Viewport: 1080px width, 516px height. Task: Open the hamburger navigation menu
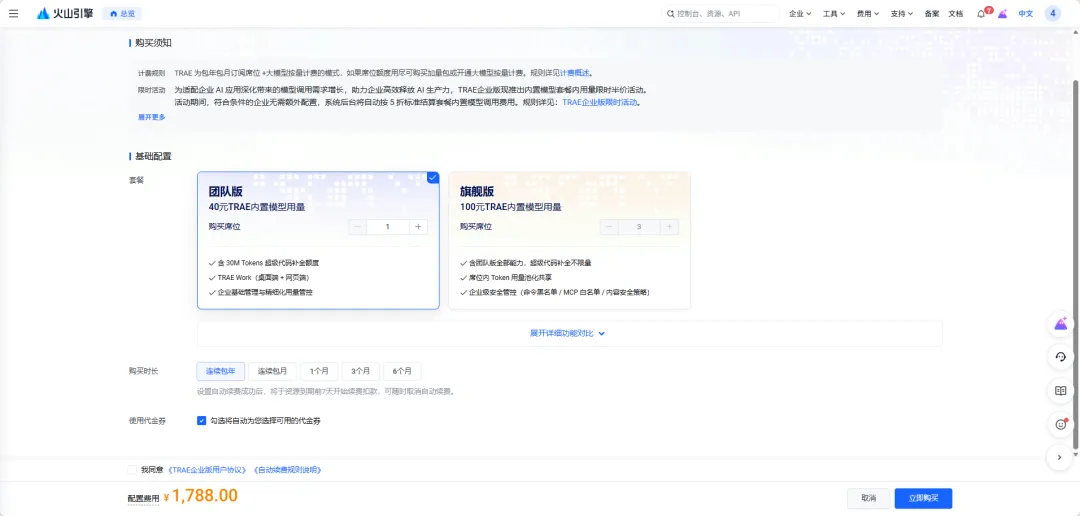14,13
